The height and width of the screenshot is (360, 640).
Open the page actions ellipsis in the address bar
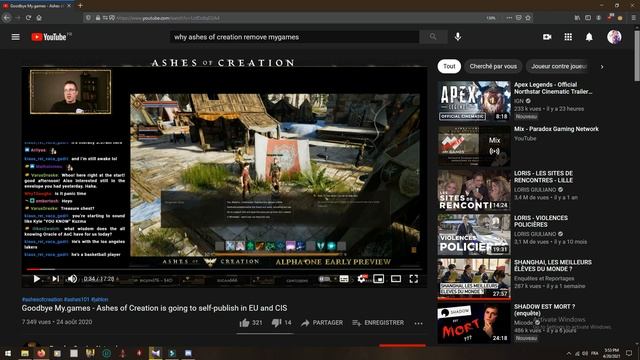(x=509, y=18)
